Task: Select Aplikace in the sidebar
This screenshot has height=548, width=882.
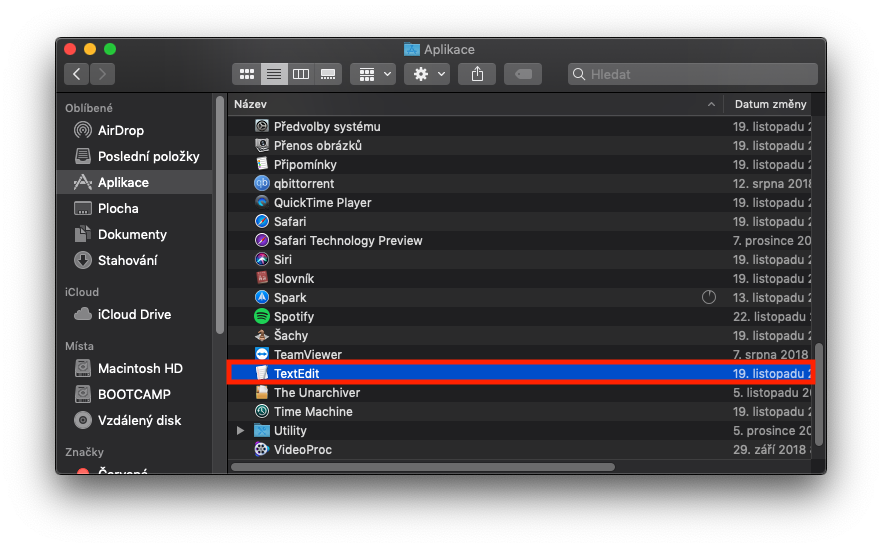Action: tap(135, 182)
